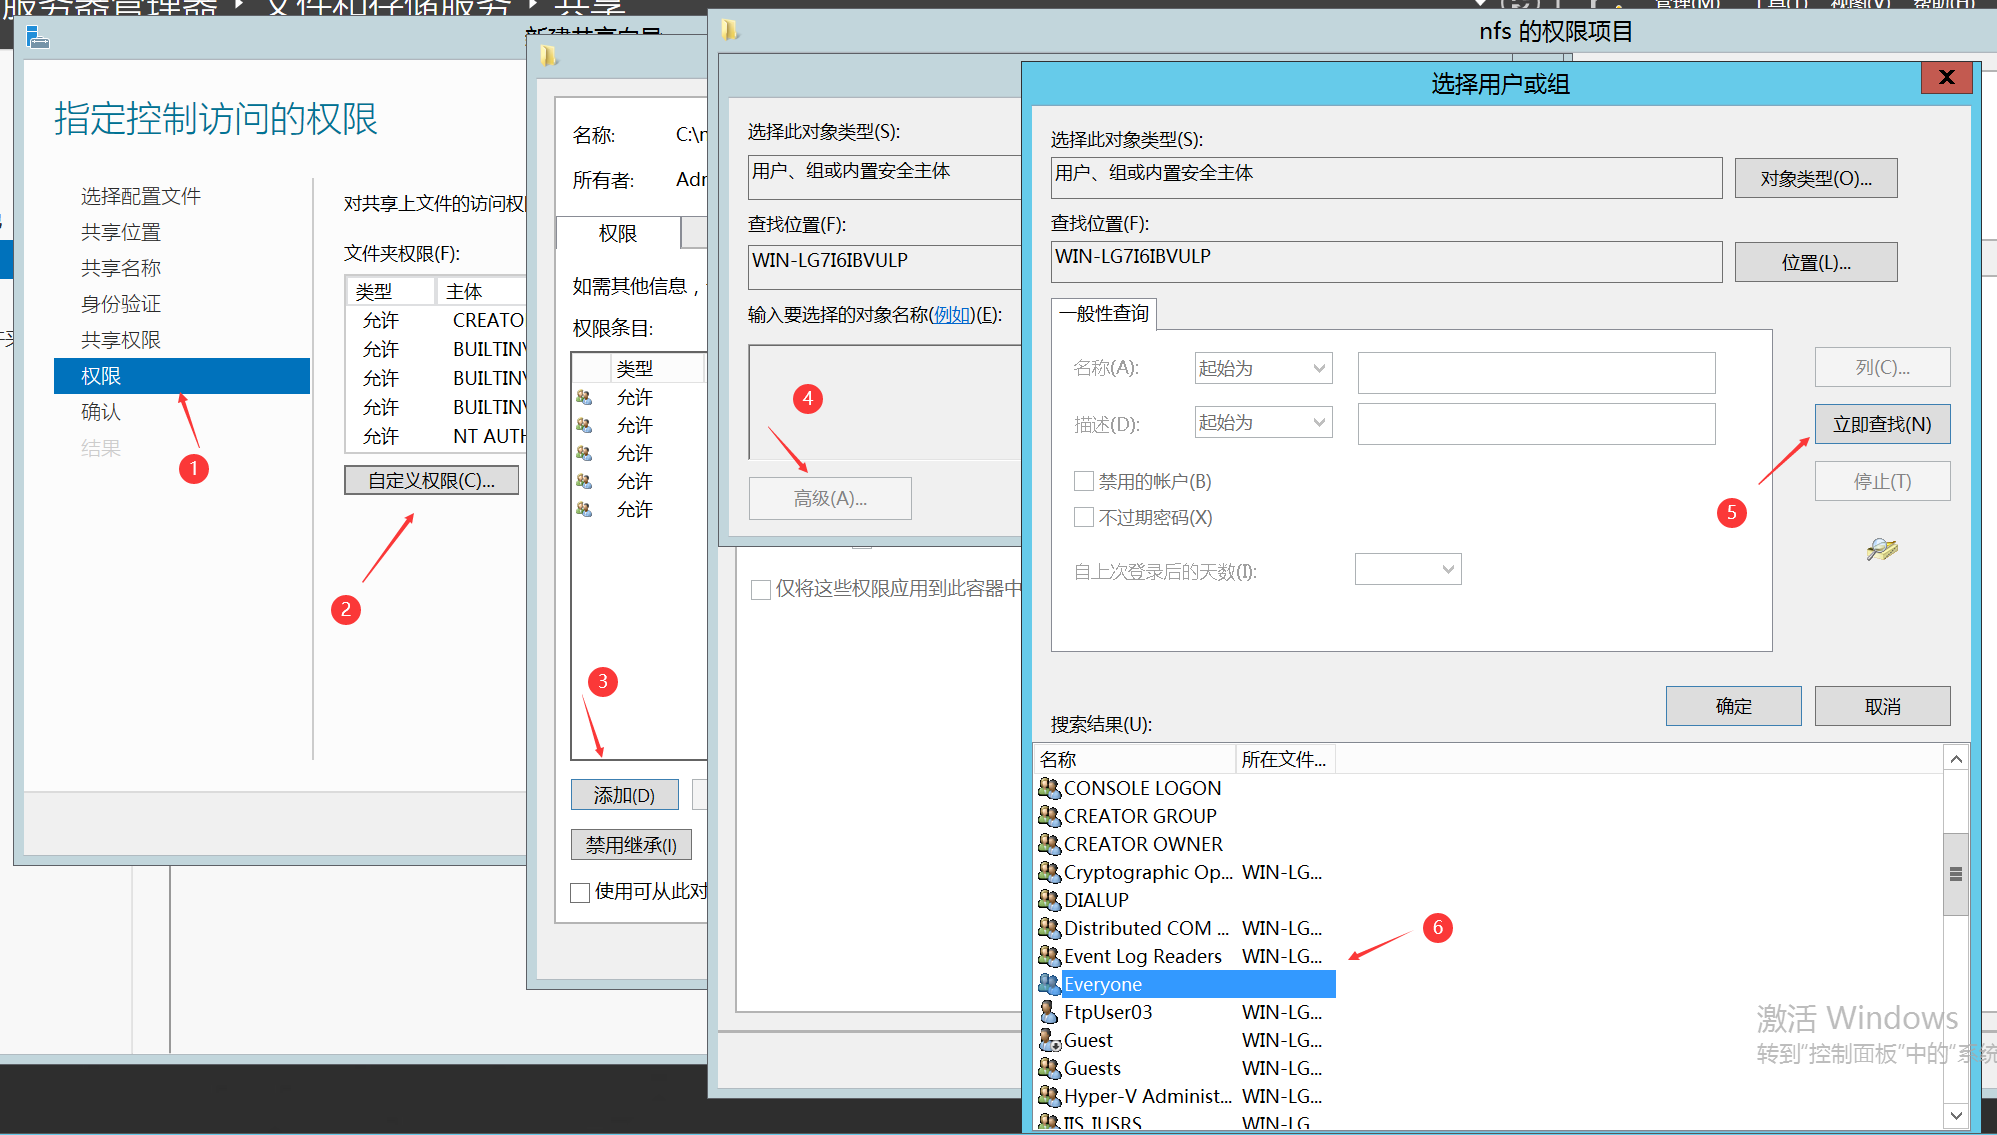Go to 共享名称 wizard step
Screen dimensions: 1997x1135
tap(121, 268)
